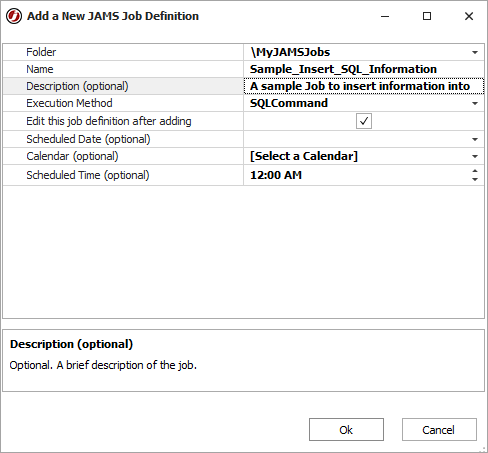Click the Description value field
Viewport: 488px width, 453px height.
[363, 86]
